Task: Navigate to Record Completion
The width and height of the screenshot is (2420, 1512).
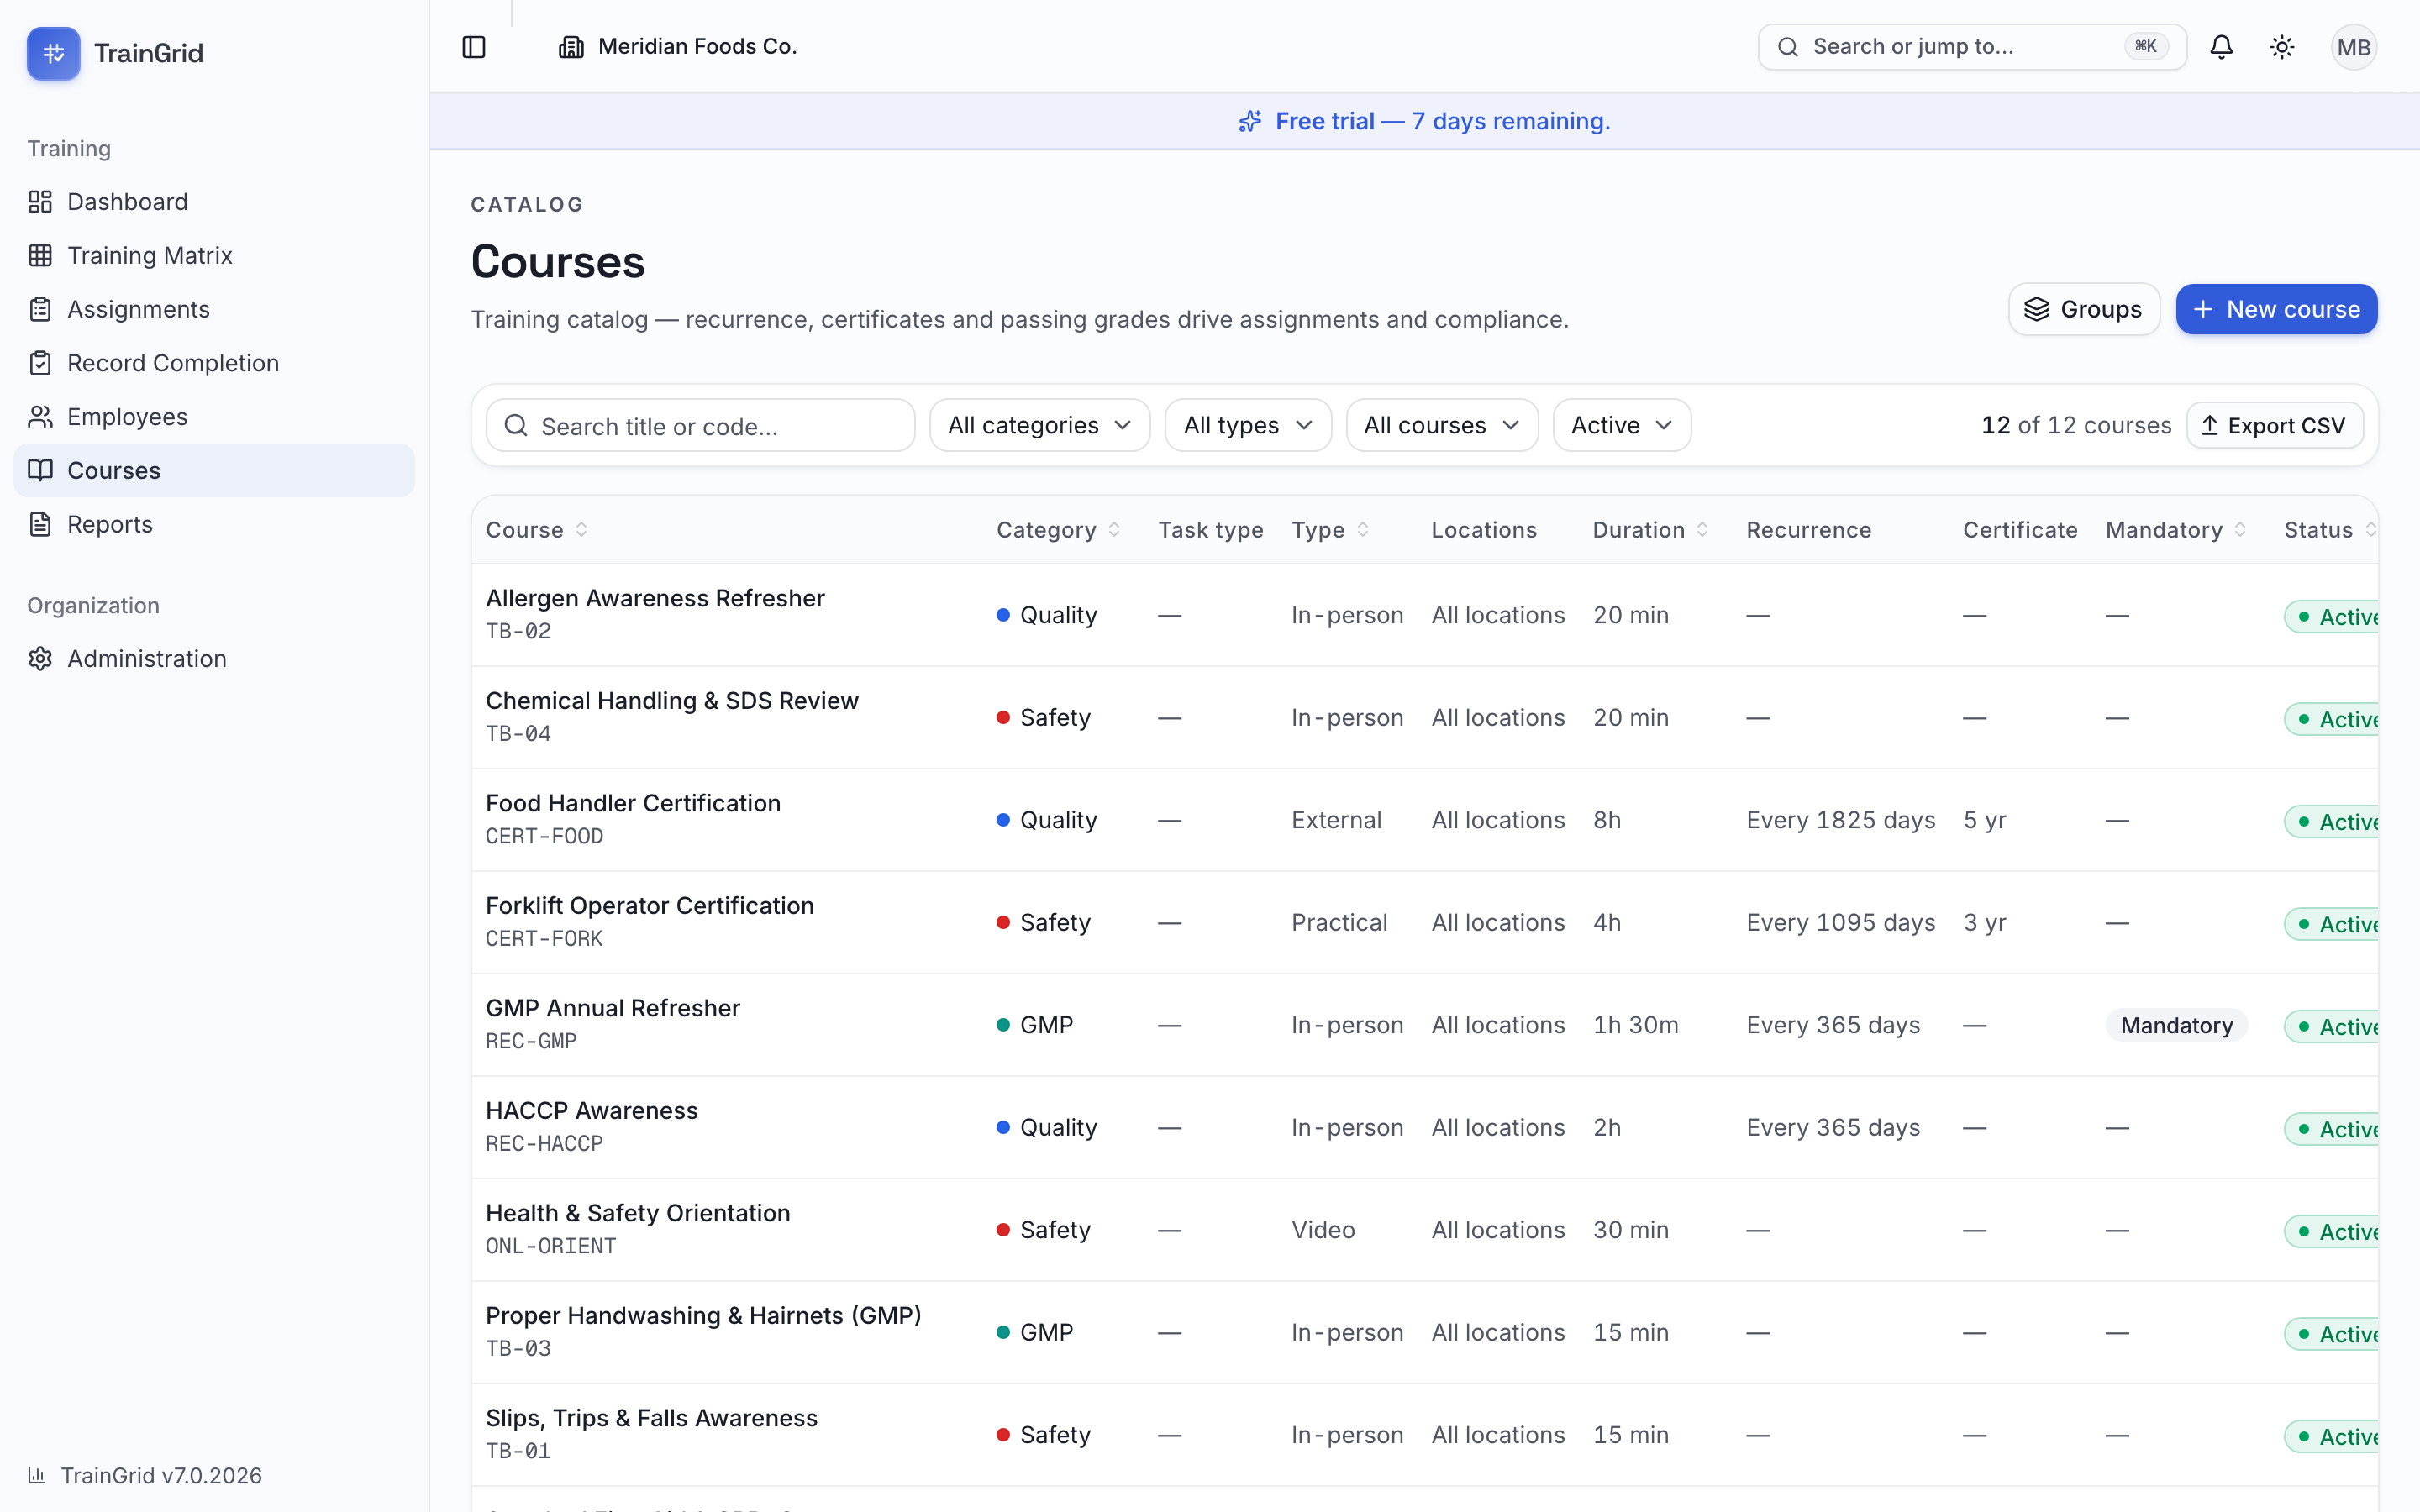Action: (214, 363)
